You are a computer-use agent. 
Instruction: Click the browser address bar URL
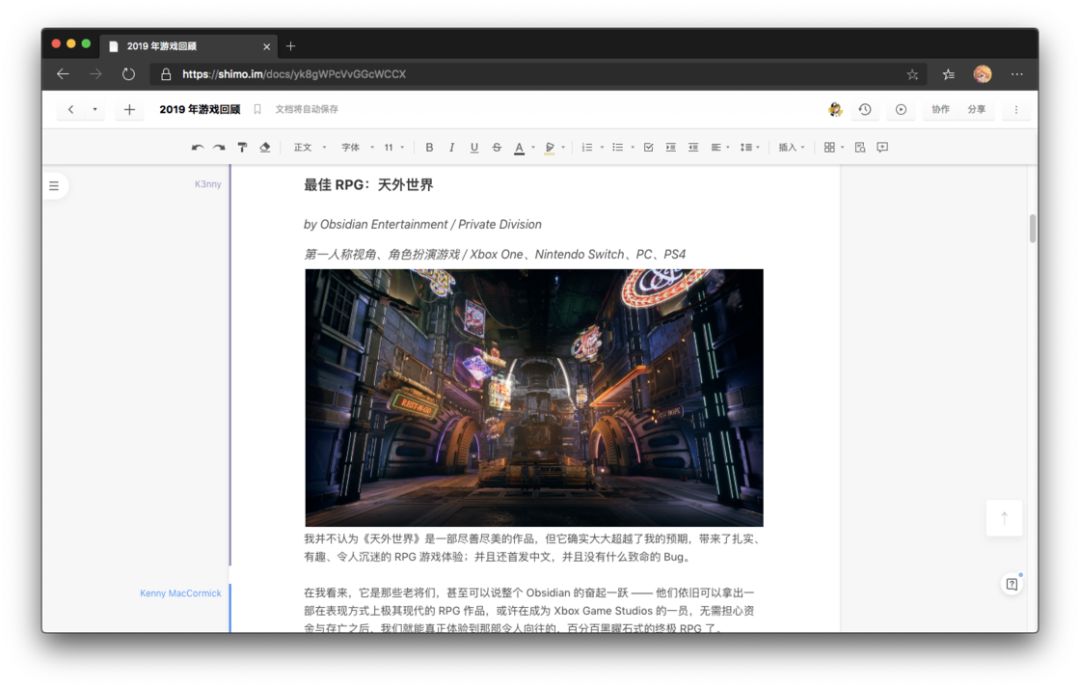294,74
